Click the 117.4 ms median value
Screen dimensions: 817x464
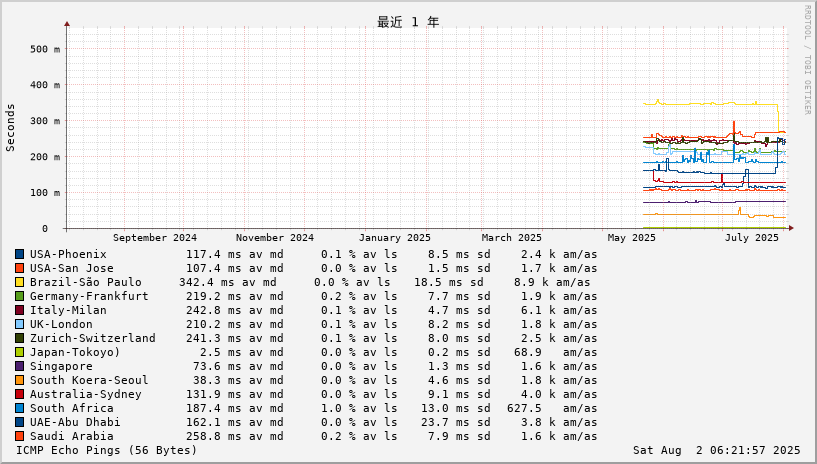pyautogui.click(x=213, y=254)
